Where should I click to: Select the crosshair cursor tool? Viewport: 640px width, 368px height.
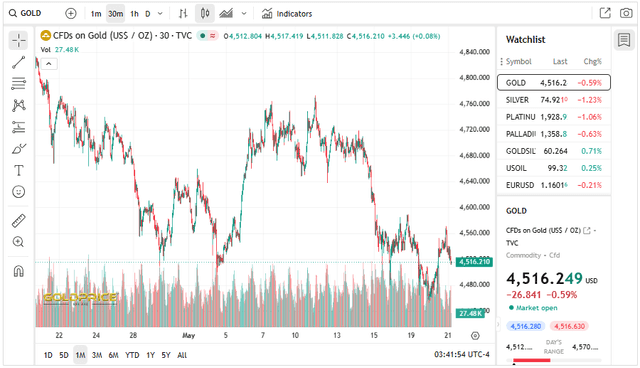[x=18, y=40]
